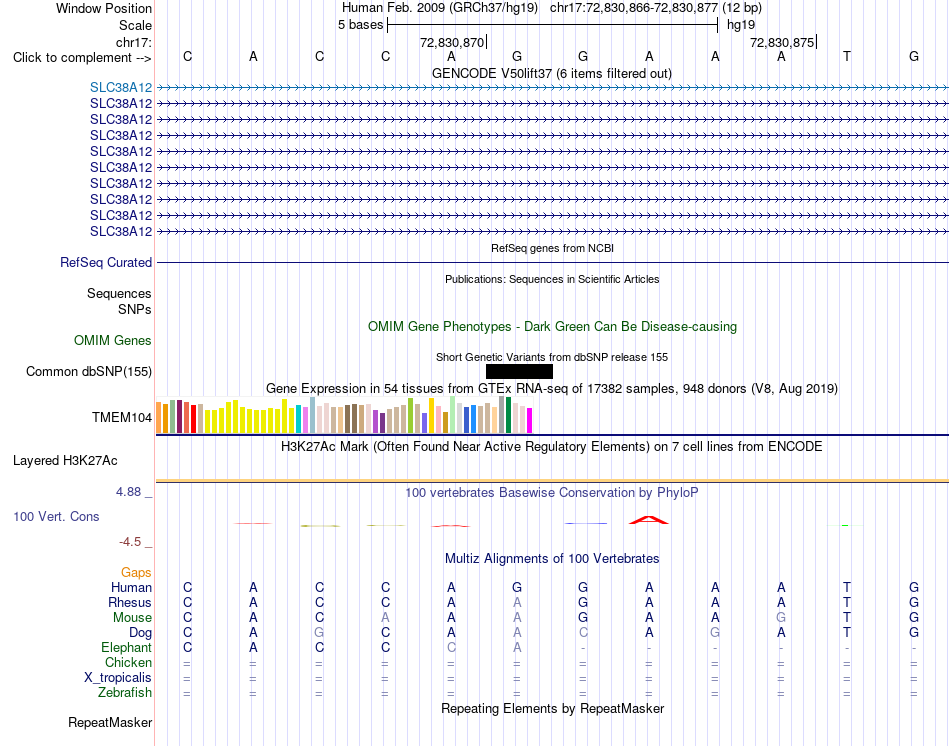Open the Layered H3K27Ac track label
Image resolution: width=950 pixels, height=746 pixels.
pyautogui.click(x=65, y=461)
